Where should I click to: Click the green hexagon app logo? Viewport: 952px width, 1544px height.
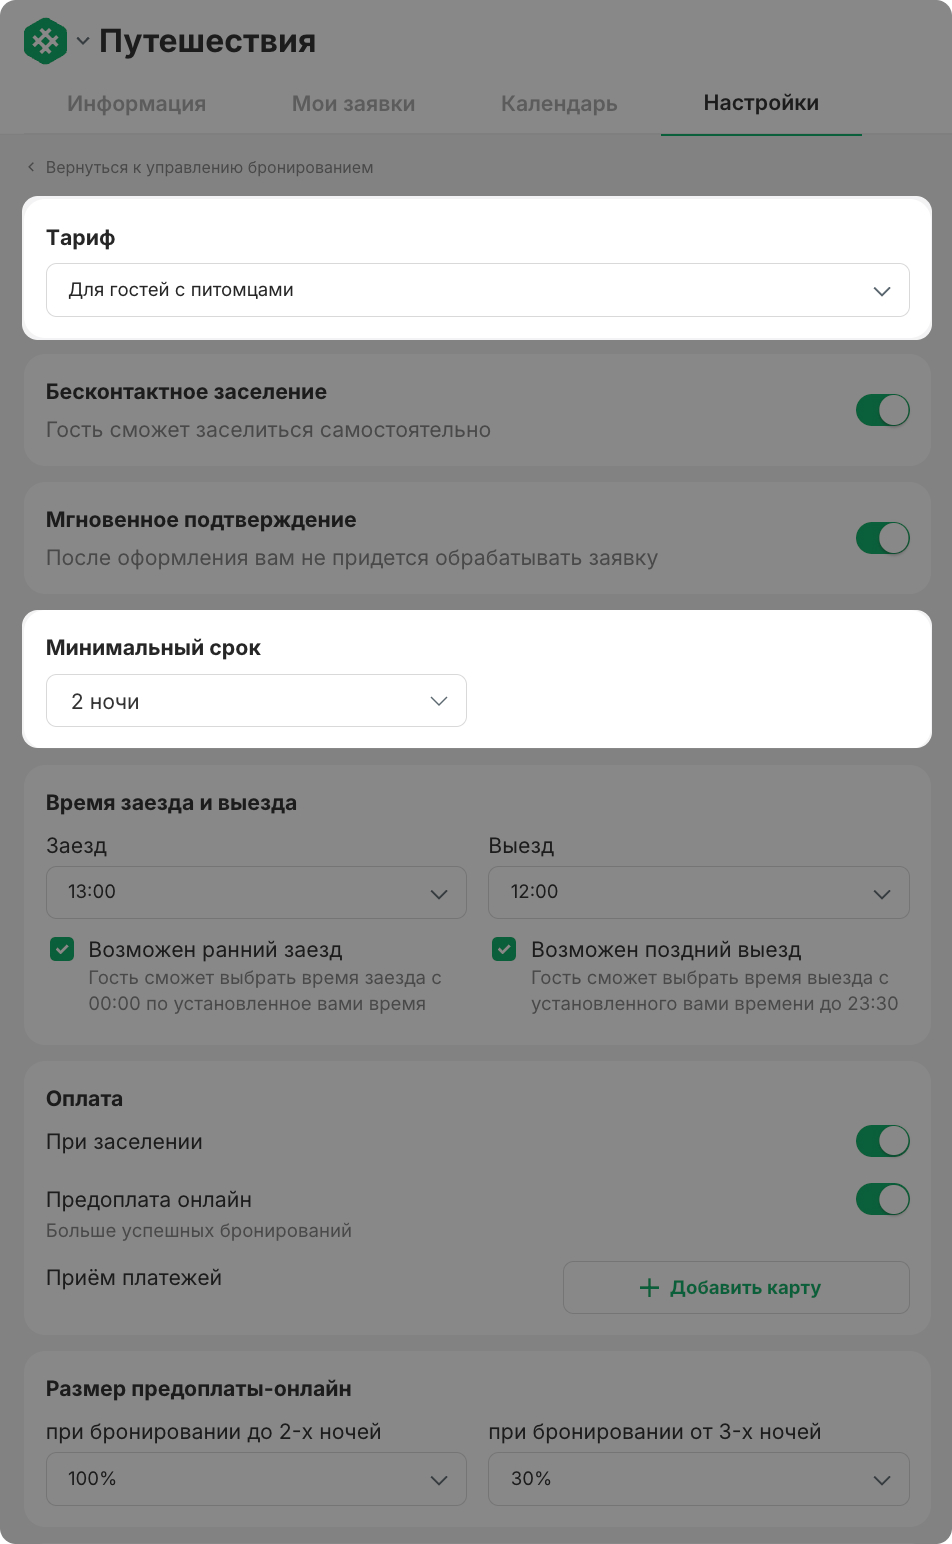click(45, 41)
